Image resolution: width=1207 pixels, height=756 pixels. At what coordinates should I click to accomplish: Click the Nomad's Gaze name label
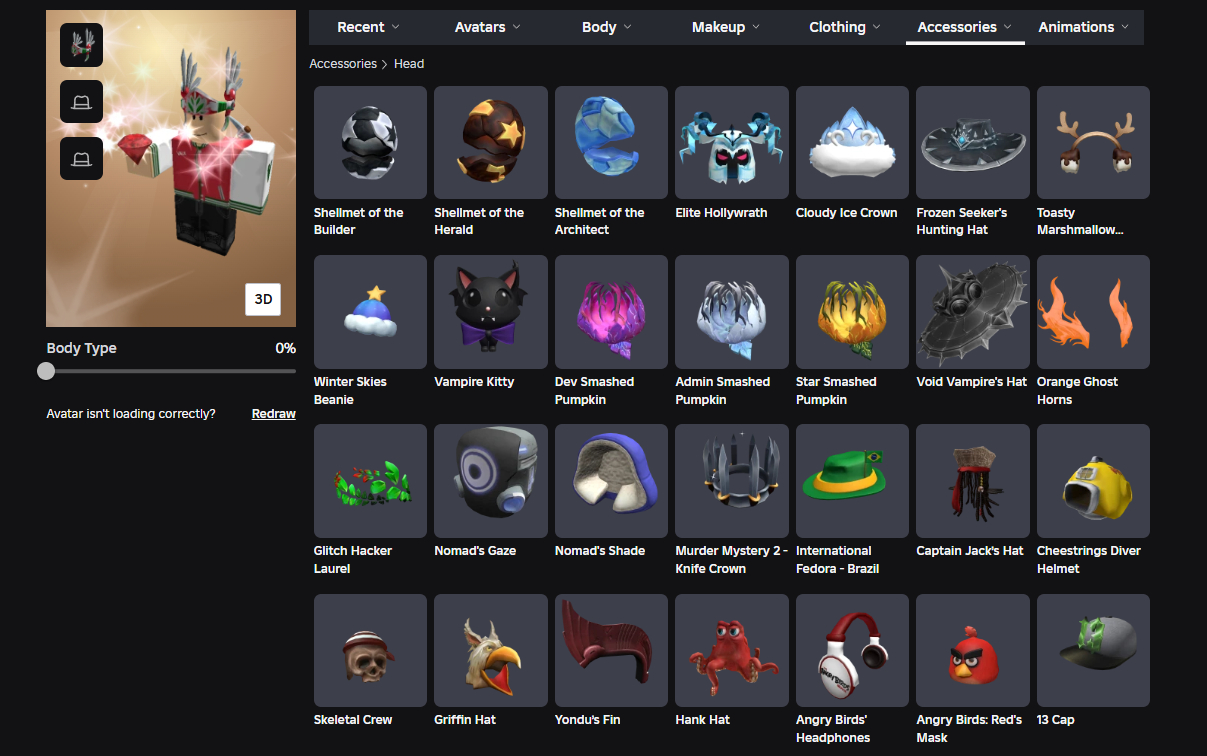click(x=475, y=551)
